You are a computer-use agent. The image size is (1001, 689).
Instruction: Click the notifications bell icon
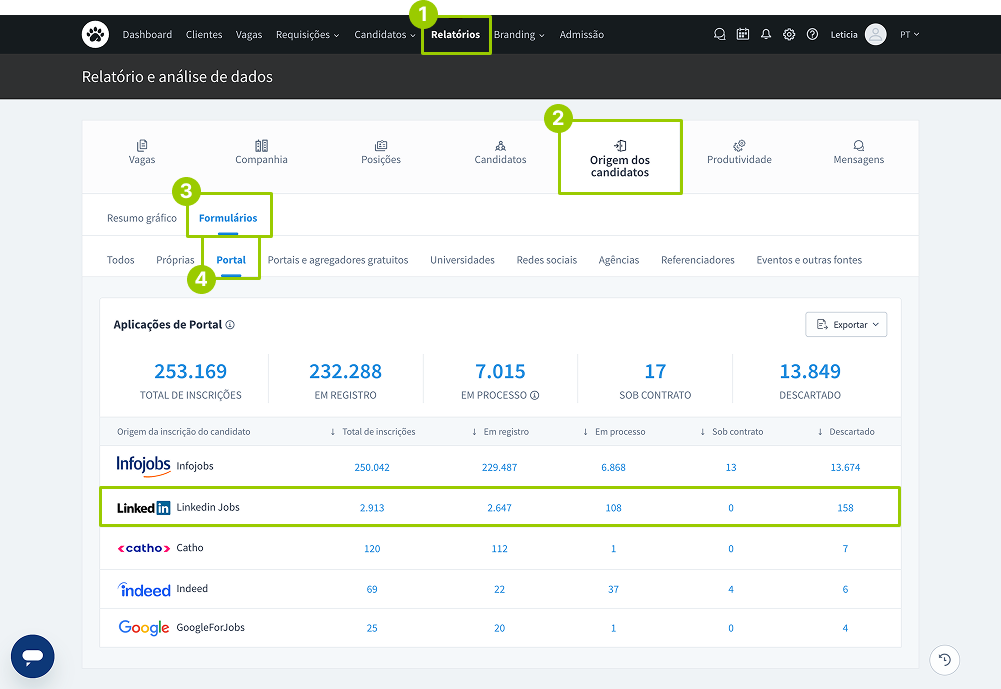(766, 34)
